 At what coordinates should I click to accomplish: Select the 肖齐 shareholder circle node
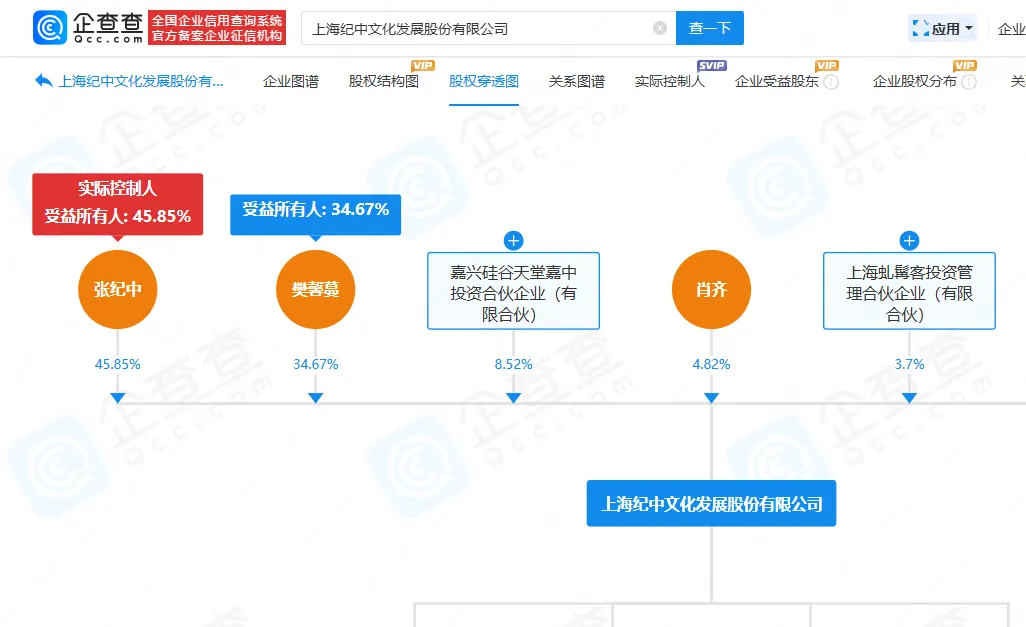(x=711, y=291)
